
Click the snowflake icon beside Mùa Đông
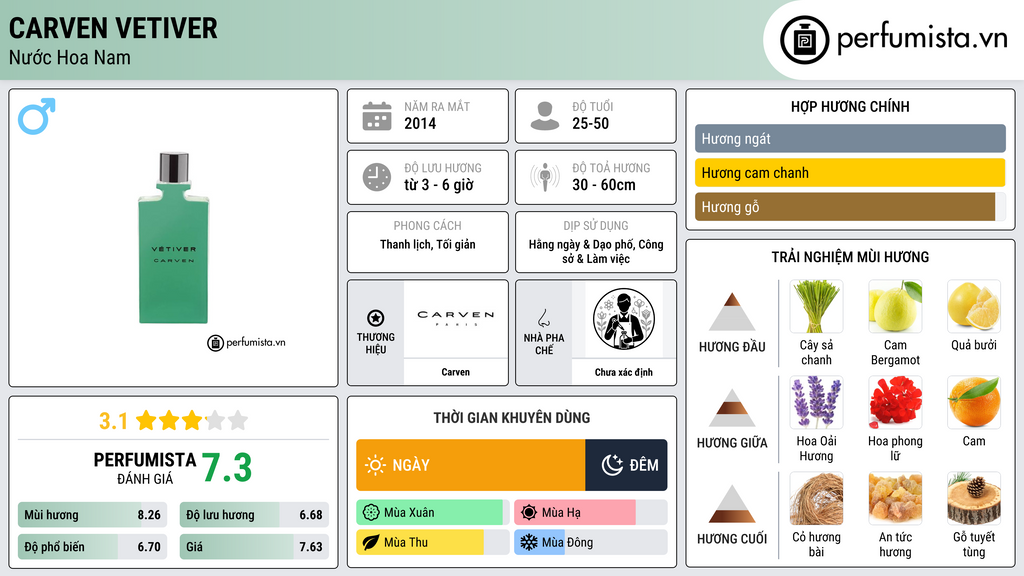(529, 542)
